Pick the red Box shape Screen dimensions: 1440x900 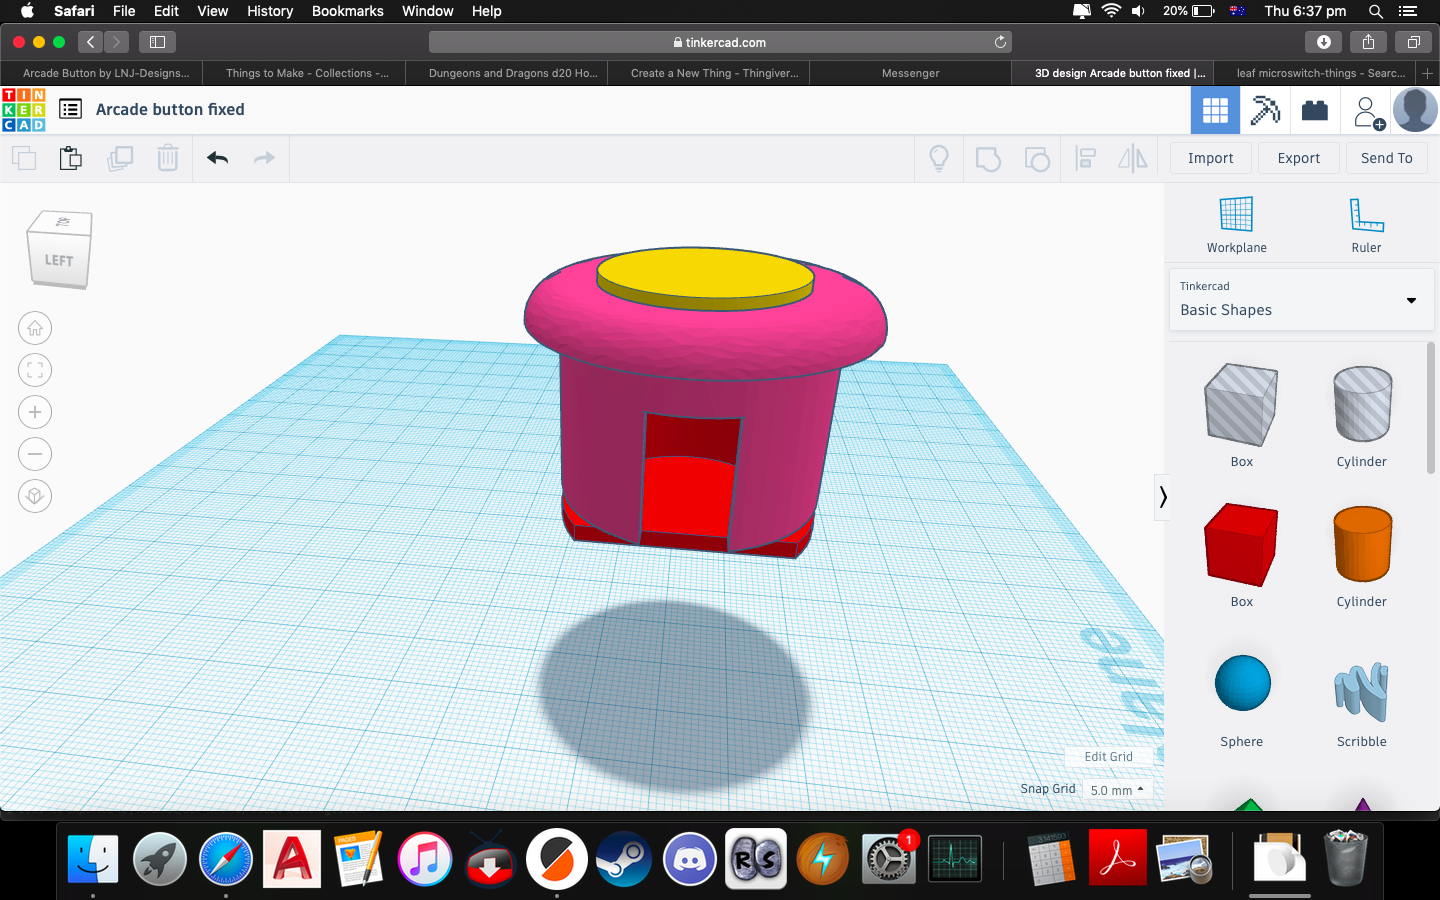[1241, 545]
